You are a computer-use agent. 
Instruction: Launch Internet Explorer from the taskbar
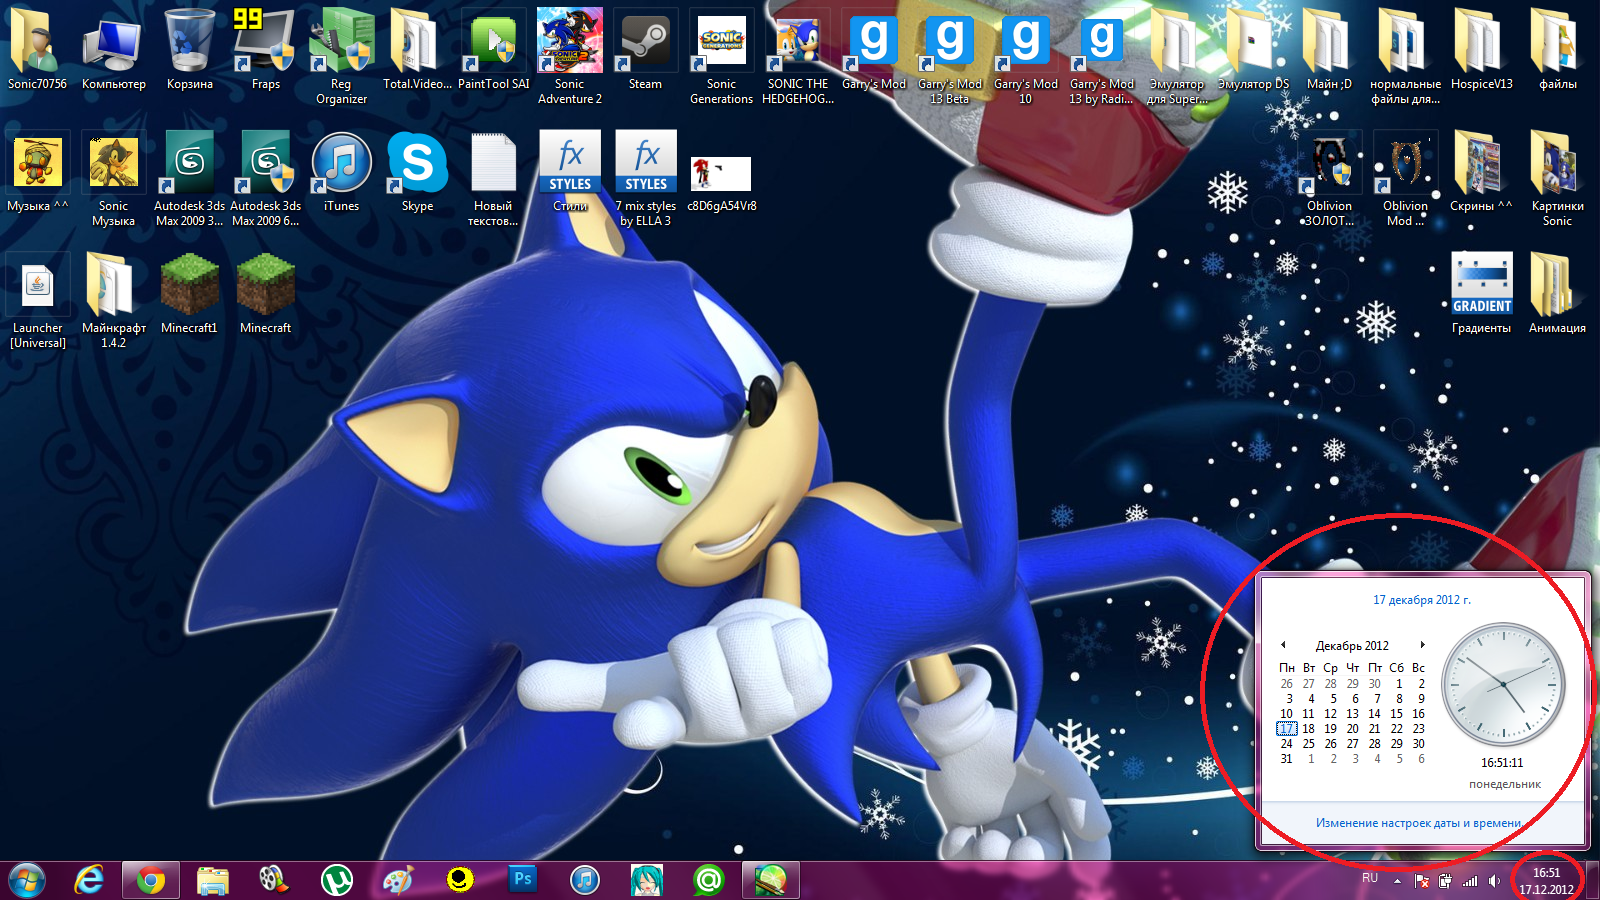tap(90, 880)
